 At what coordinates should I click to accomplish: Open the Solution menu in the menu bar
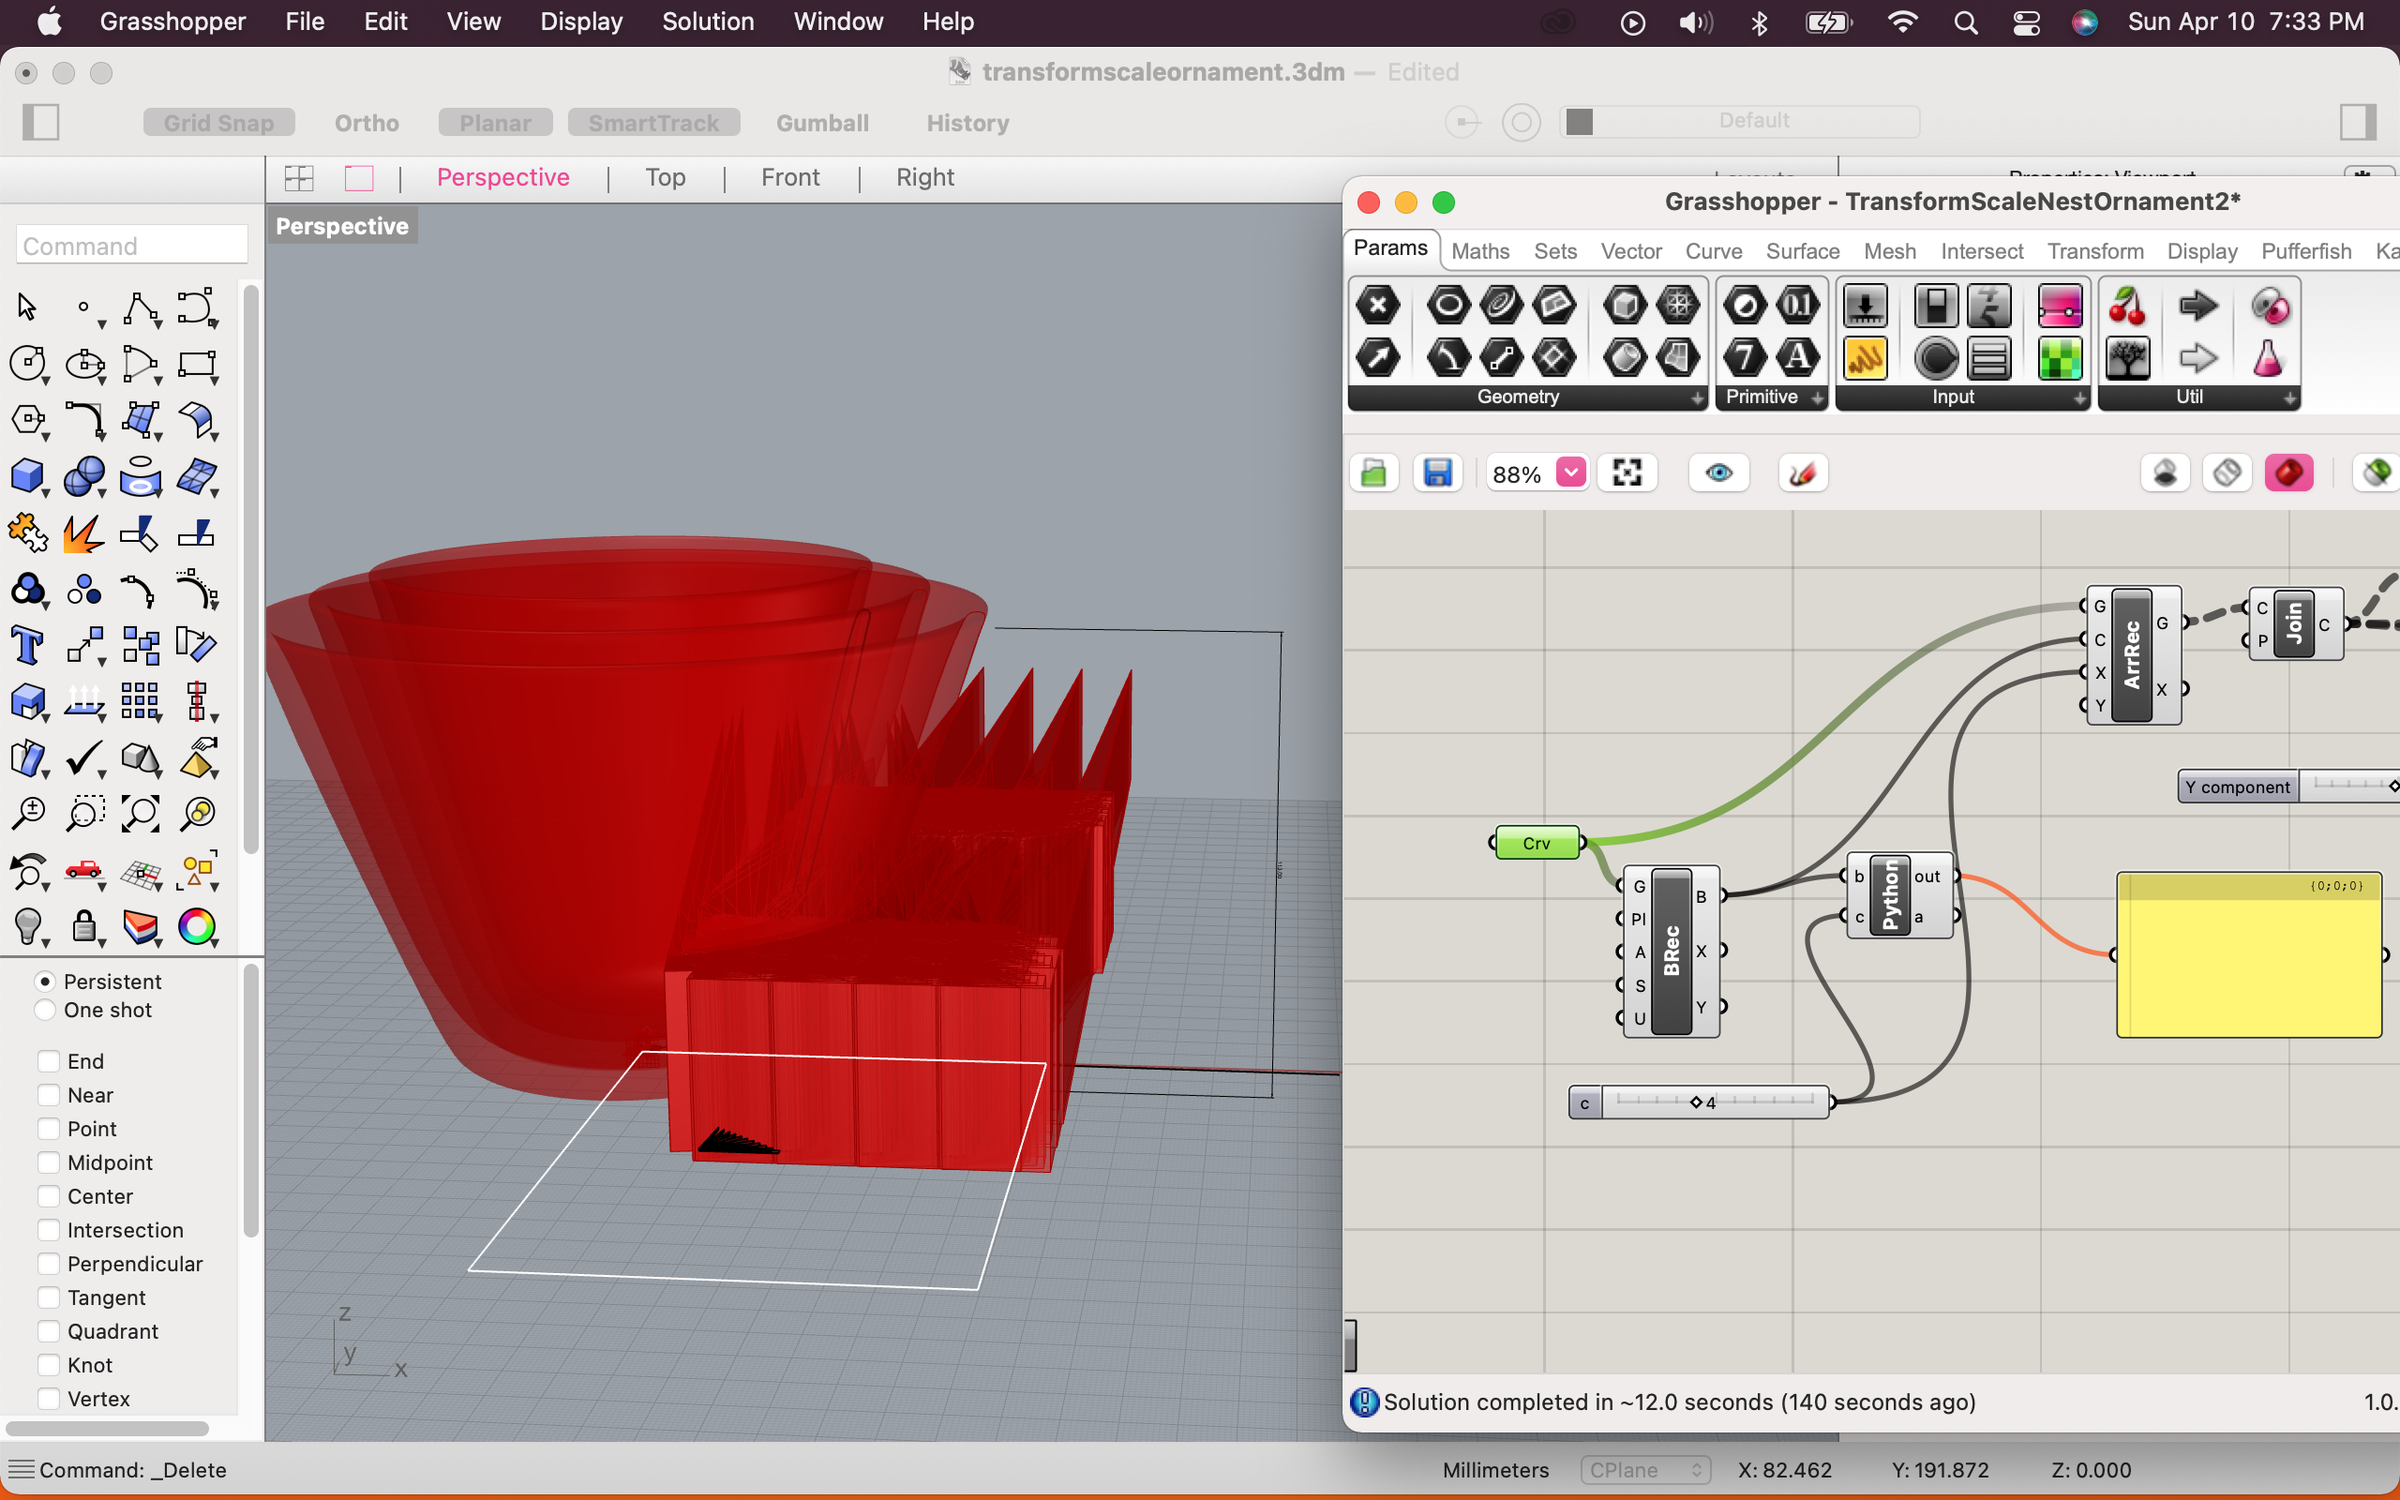point(708,21)
